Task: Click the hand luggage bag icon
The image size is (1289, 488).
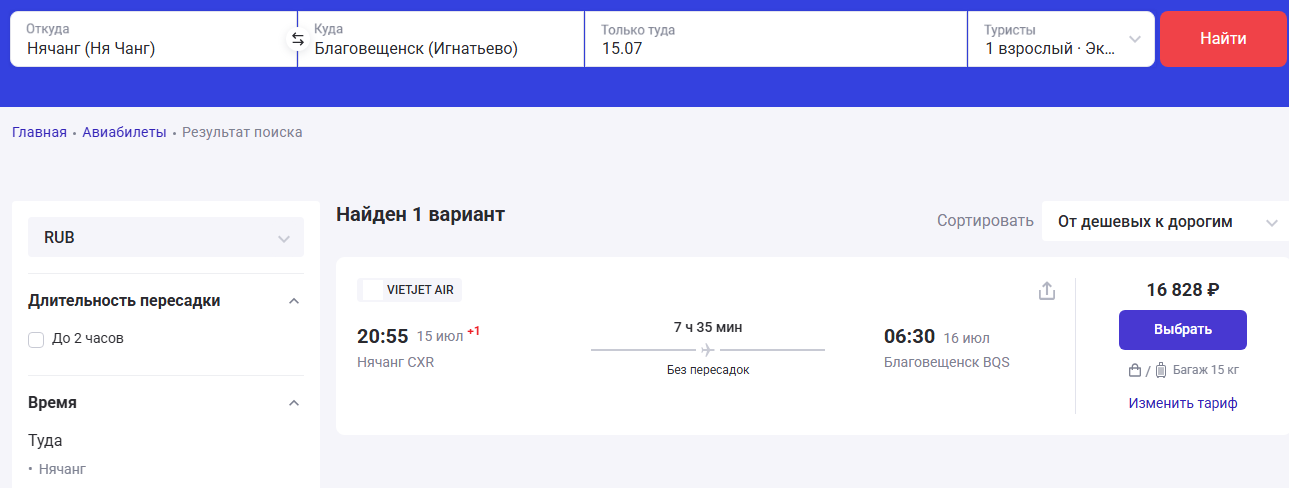Action: point(1135,370)
